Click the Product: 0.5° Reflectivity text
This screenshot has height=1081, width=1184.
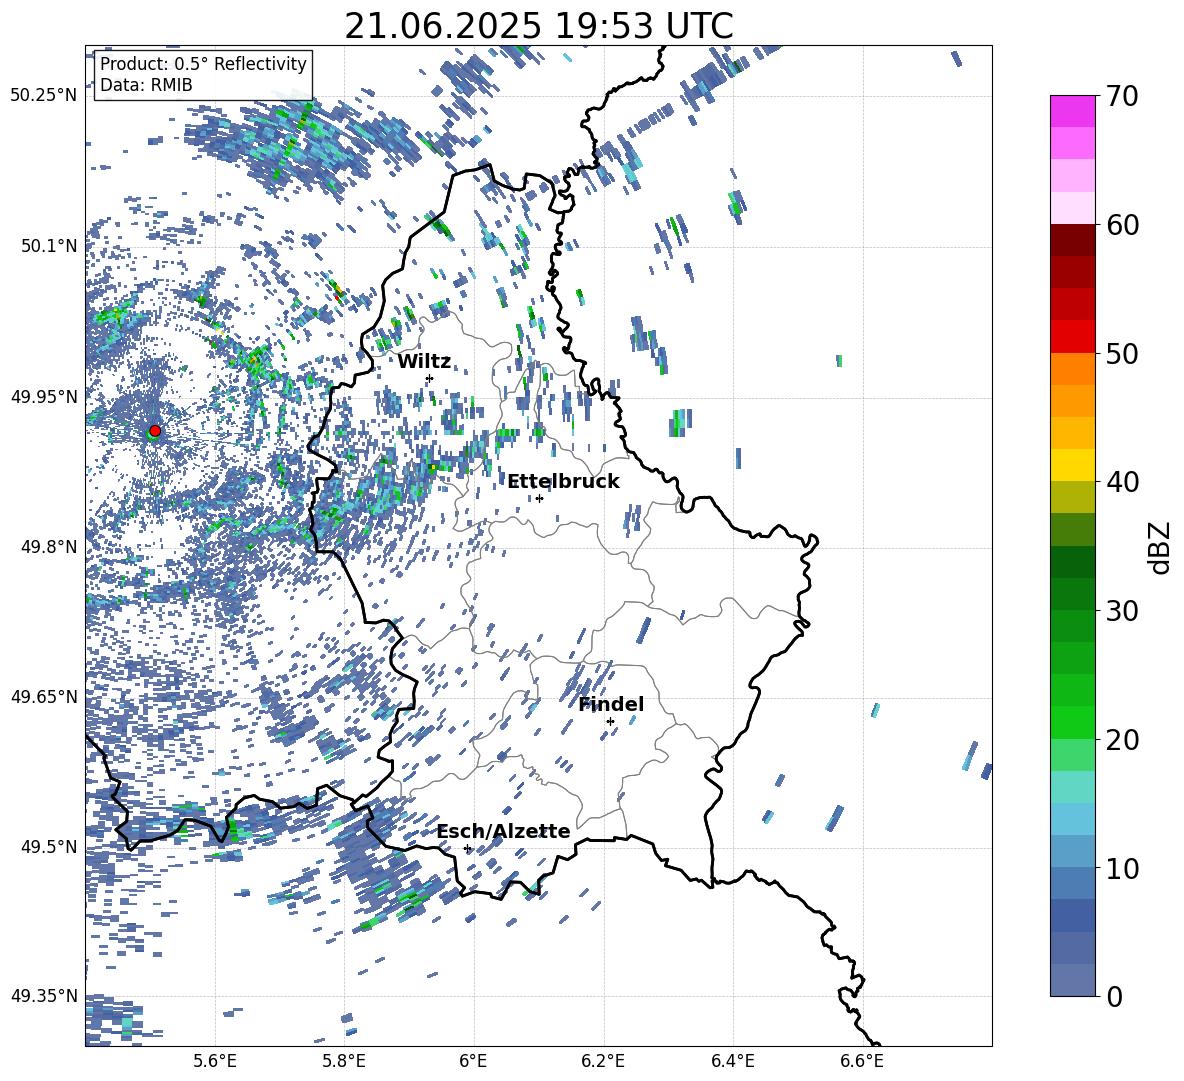[203, 64]
